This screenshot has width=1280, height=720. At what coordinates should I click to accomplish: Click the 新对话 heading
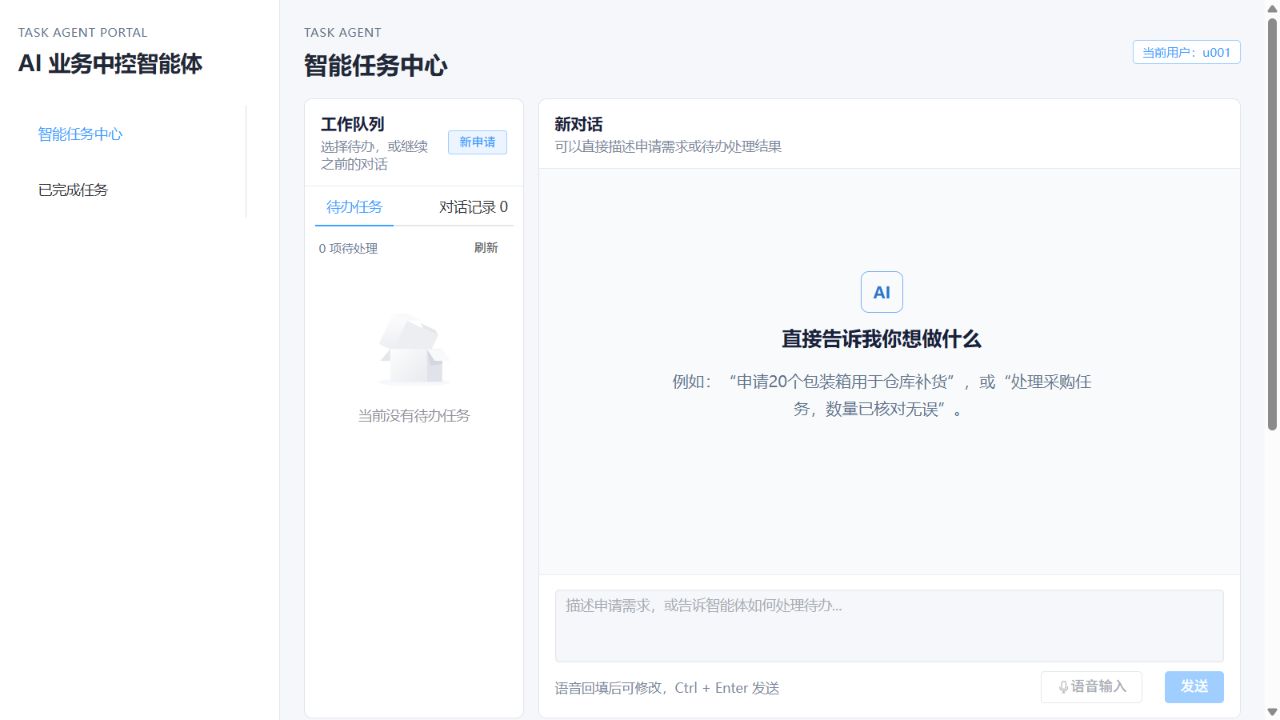point(579,124)
